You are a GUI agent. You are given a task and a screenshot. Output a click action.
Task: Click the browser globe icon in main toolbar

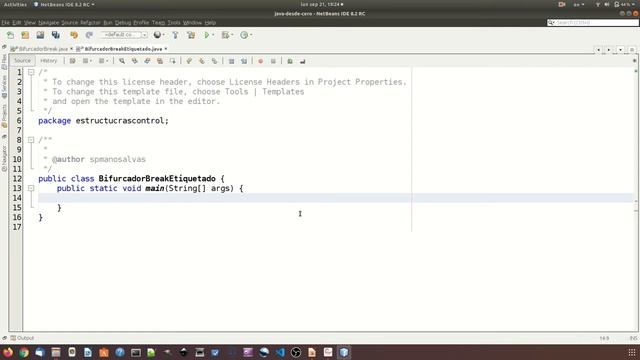157,35
